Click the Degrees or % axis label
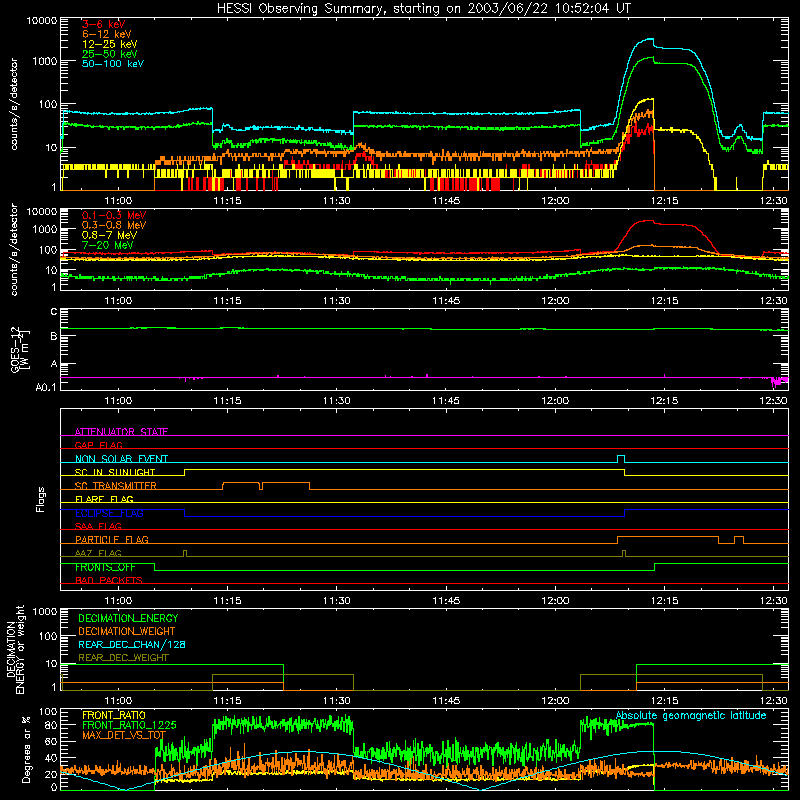This screenshot has height=800, width=800. 26,749
